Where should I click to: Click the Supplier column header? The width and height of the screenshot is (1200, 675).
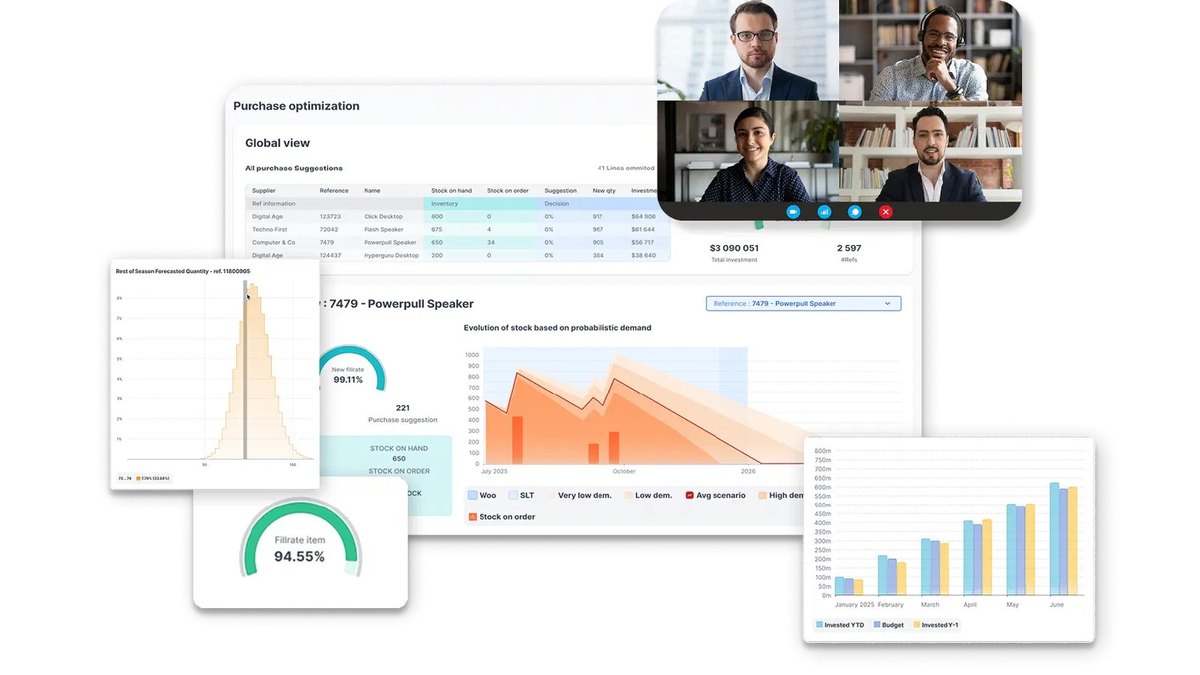click(264, 190)
